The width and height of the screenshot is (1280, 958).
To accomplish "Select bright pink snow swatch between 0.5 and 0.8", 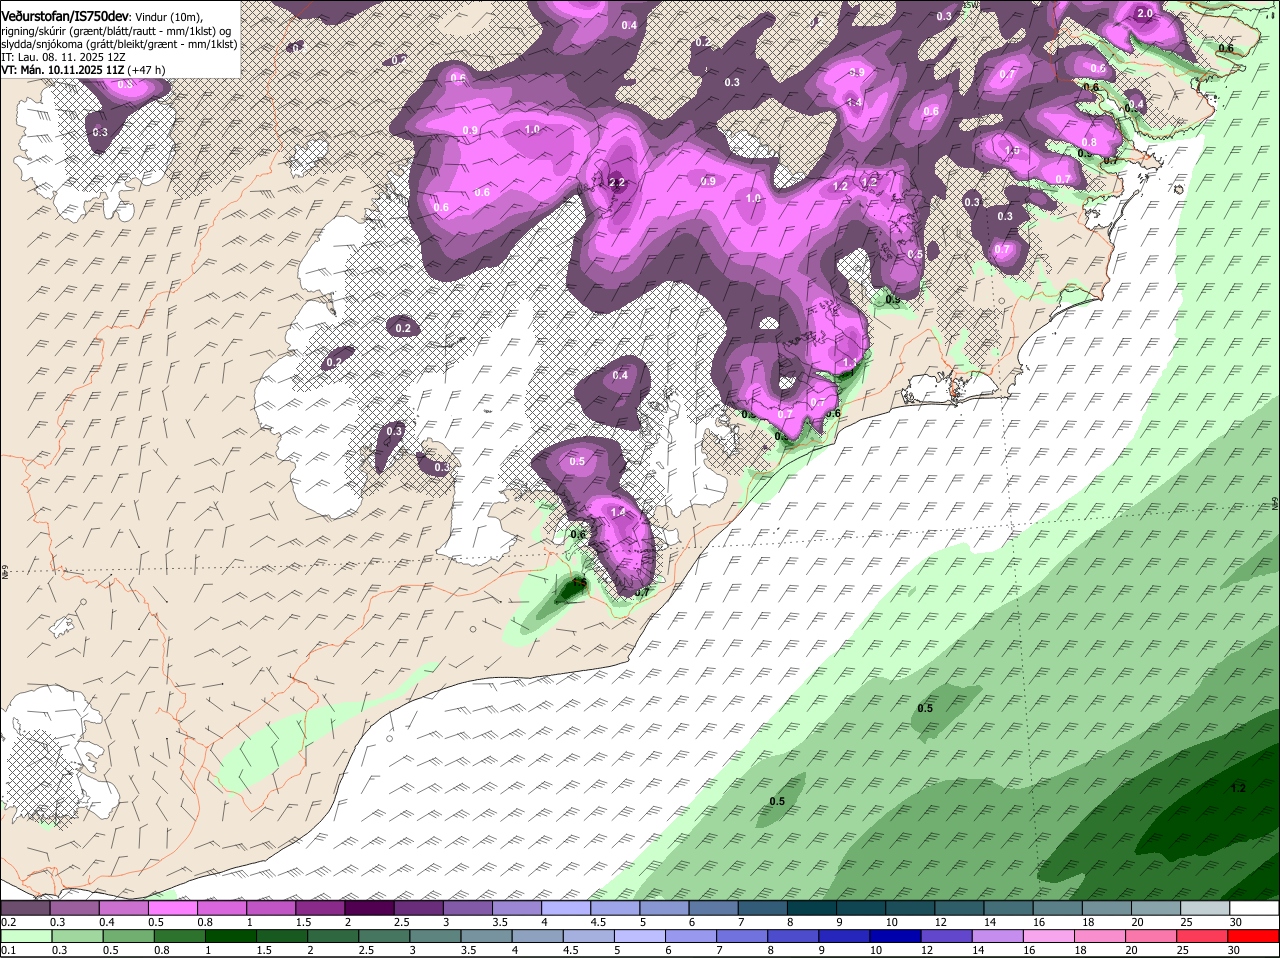I will (171, 908).
